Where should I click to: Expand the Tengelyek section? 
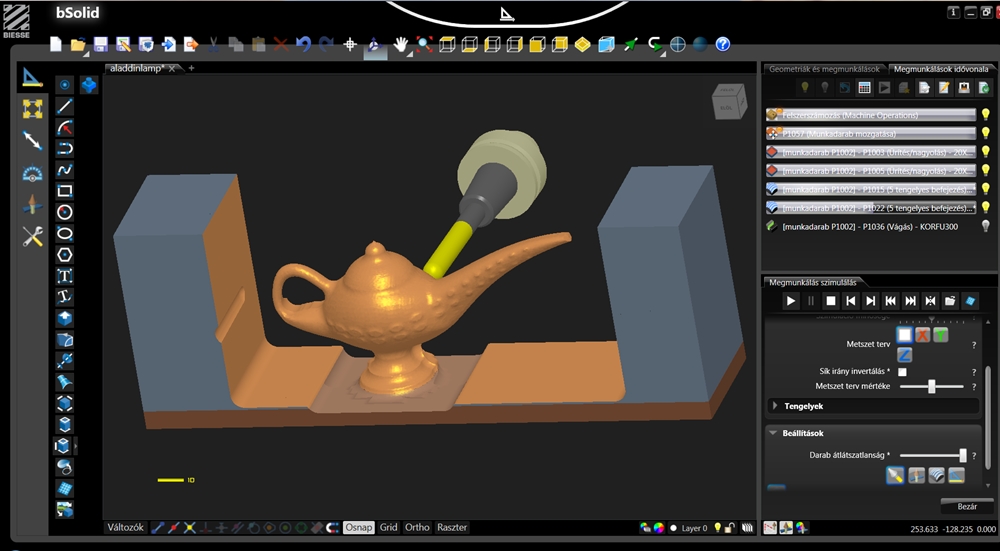[x=777, y=406]
